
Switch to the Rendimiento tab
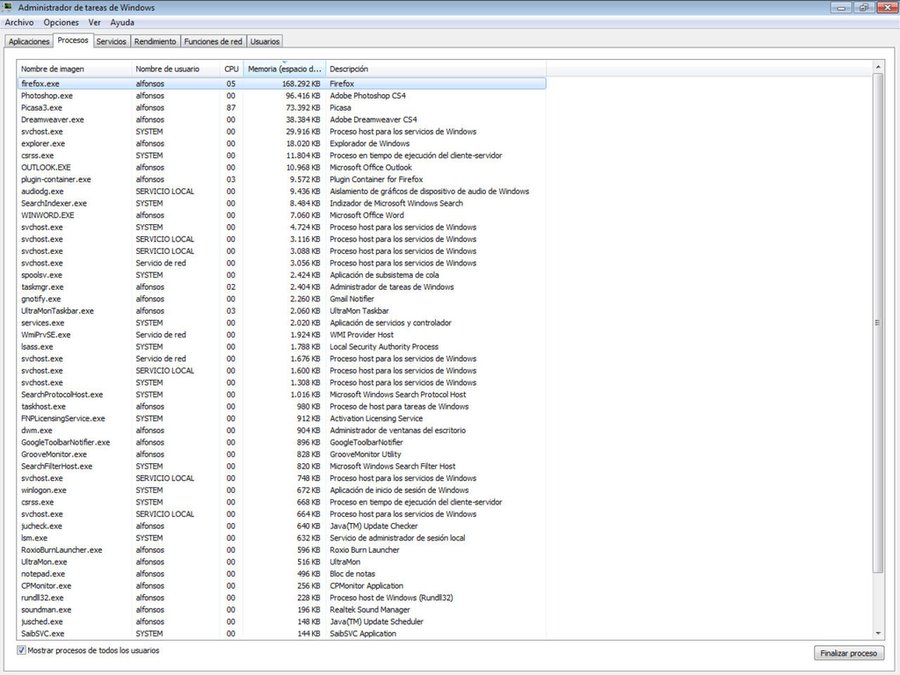tap(156, 42)
